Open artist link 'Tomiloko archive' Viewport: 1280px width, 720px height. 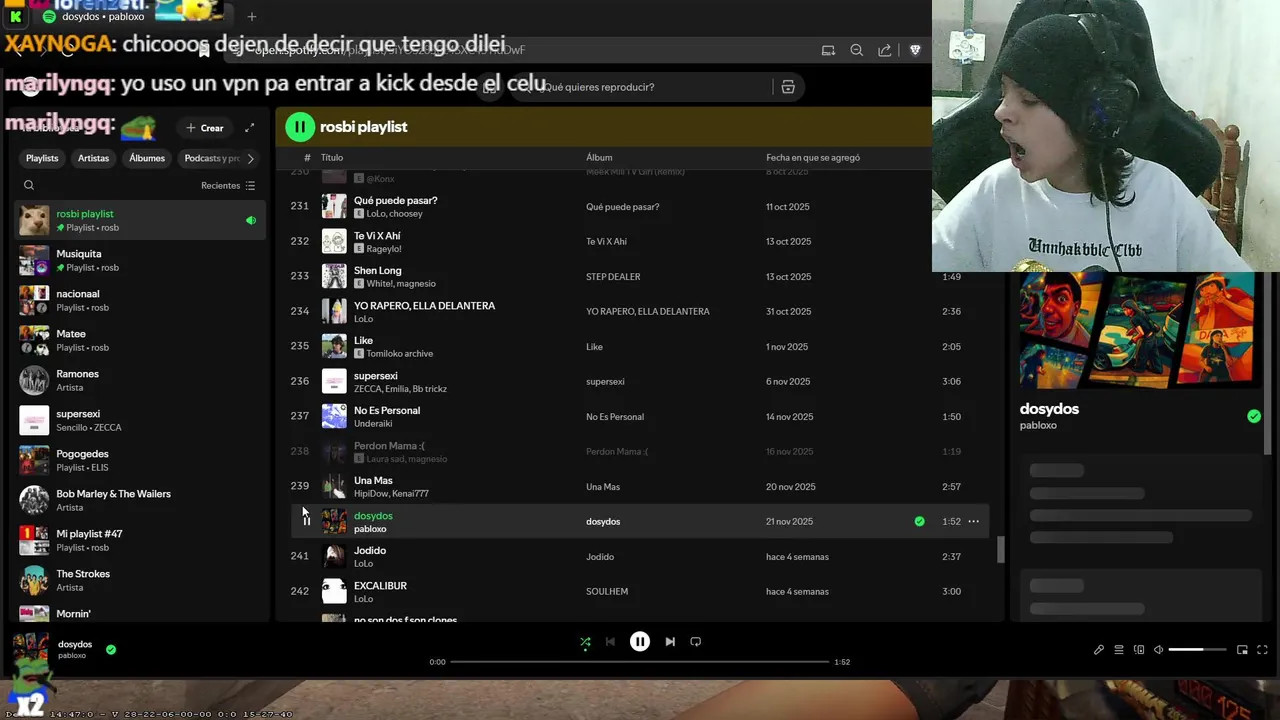tap(399, 354)
